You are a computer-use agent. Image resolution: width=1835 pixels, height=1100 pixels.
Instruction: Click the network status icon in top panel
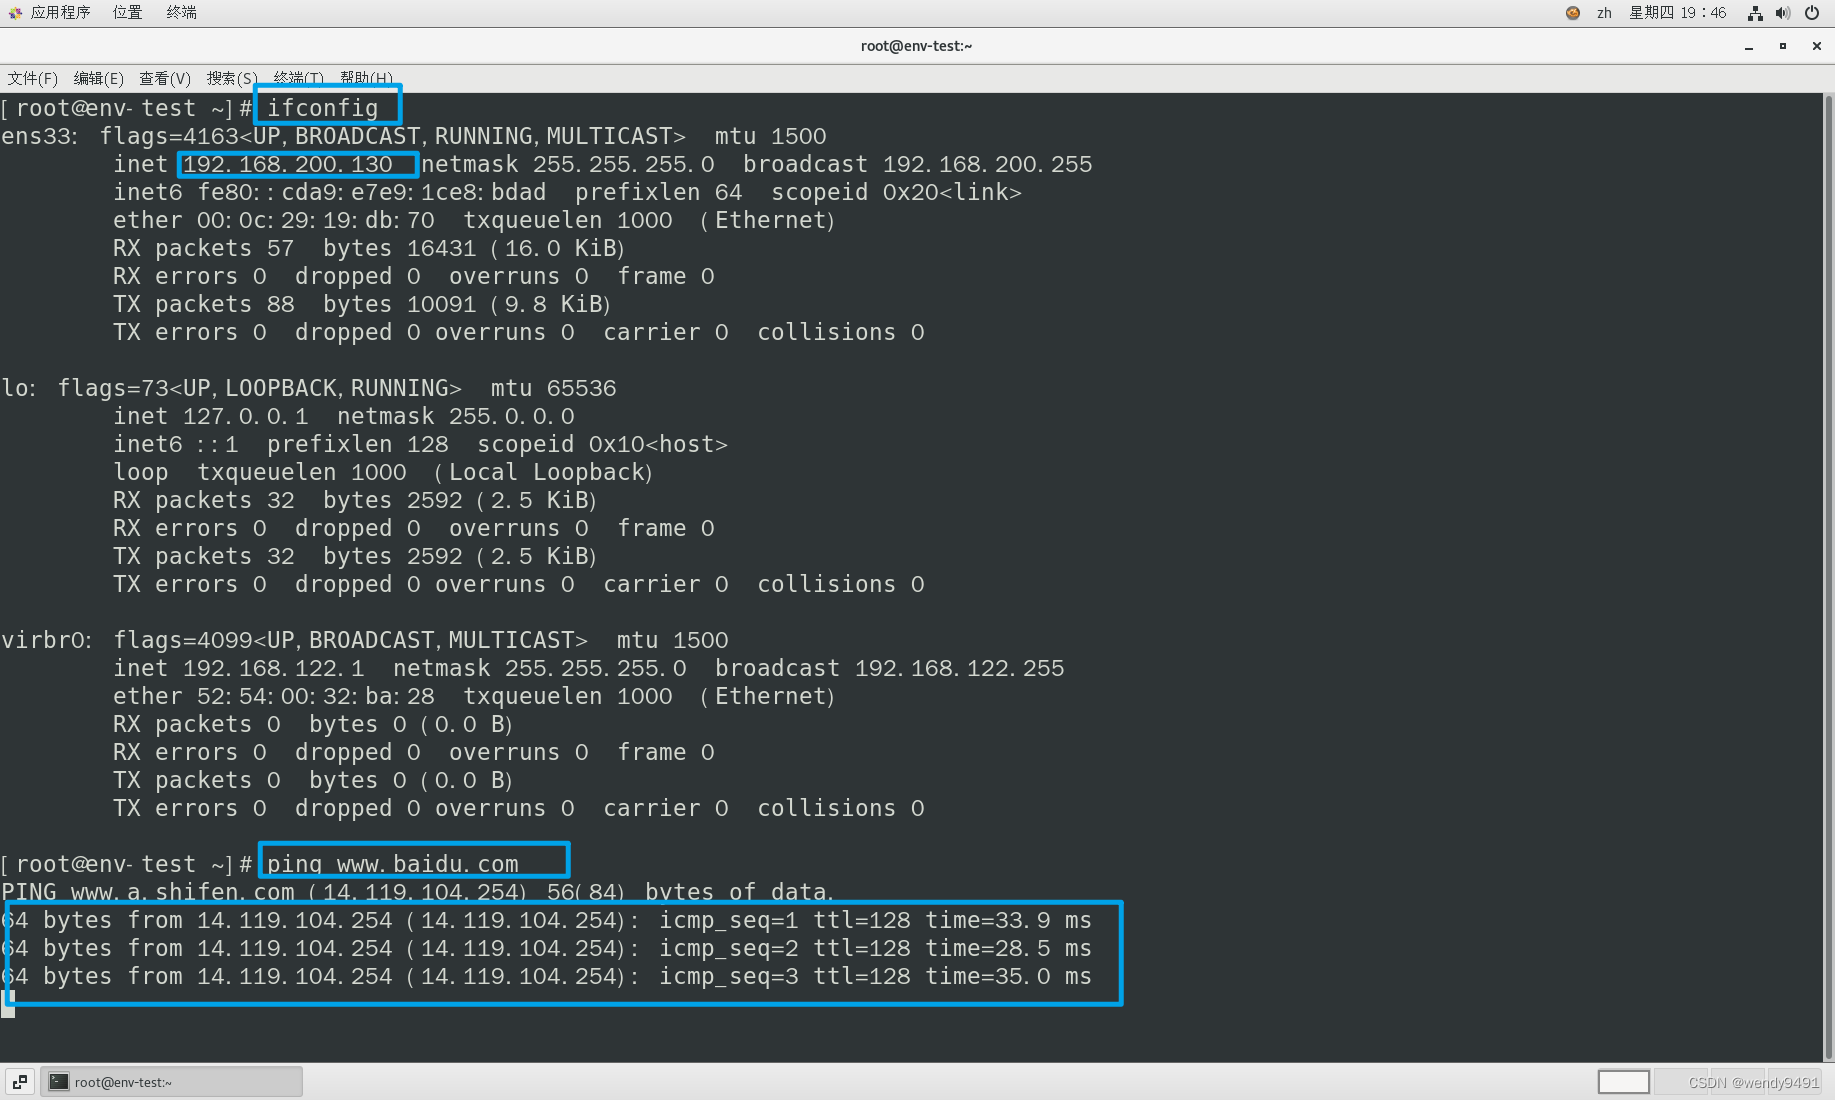pos(1754,12)
